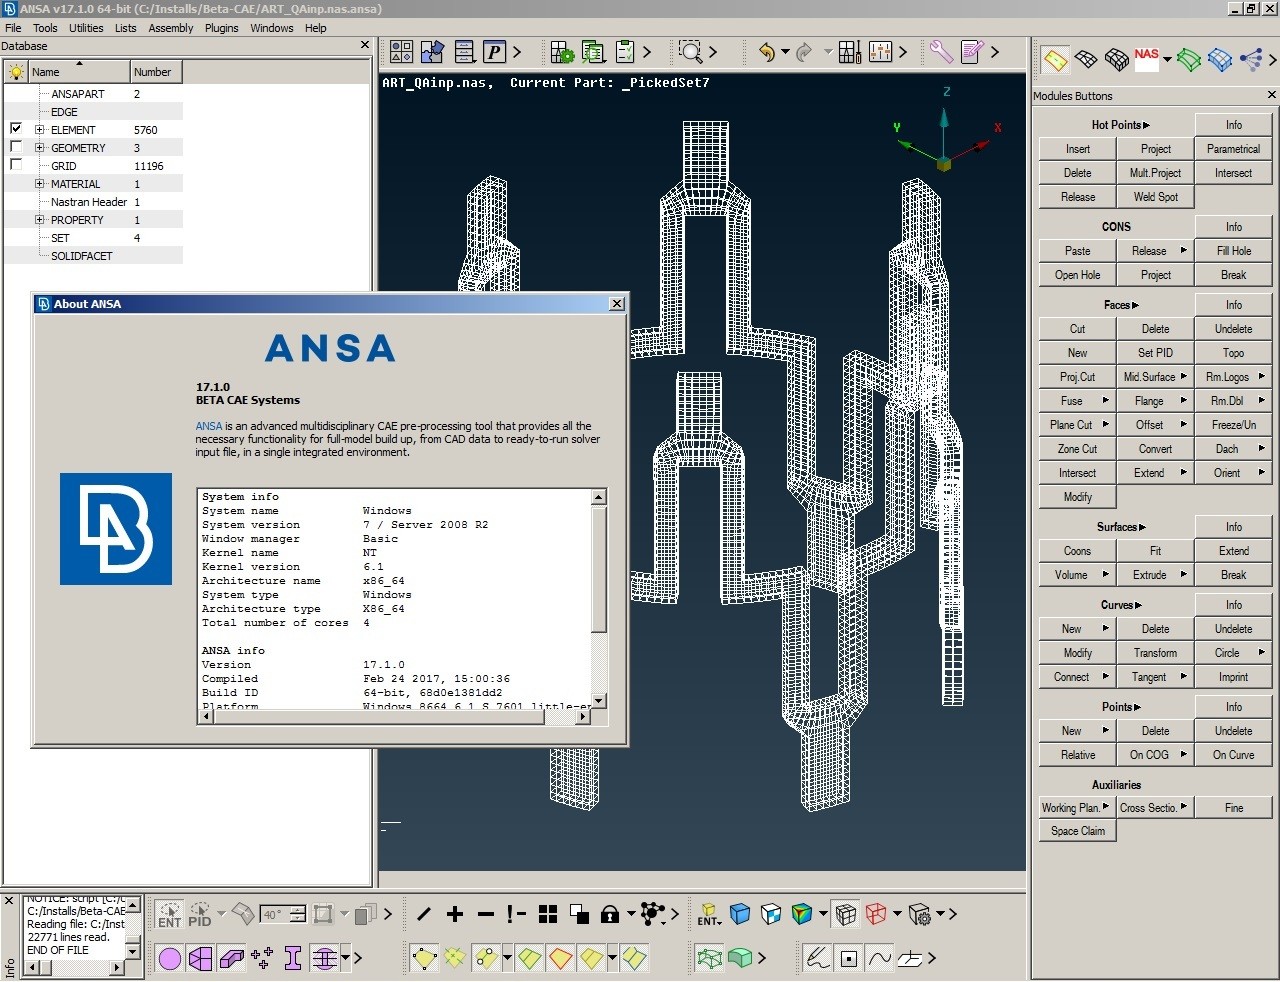Click the Parametrical button
Image resolution: width=1280 pixels, height=982 pixels.
pyautogui.click(x=1233, y=149)
